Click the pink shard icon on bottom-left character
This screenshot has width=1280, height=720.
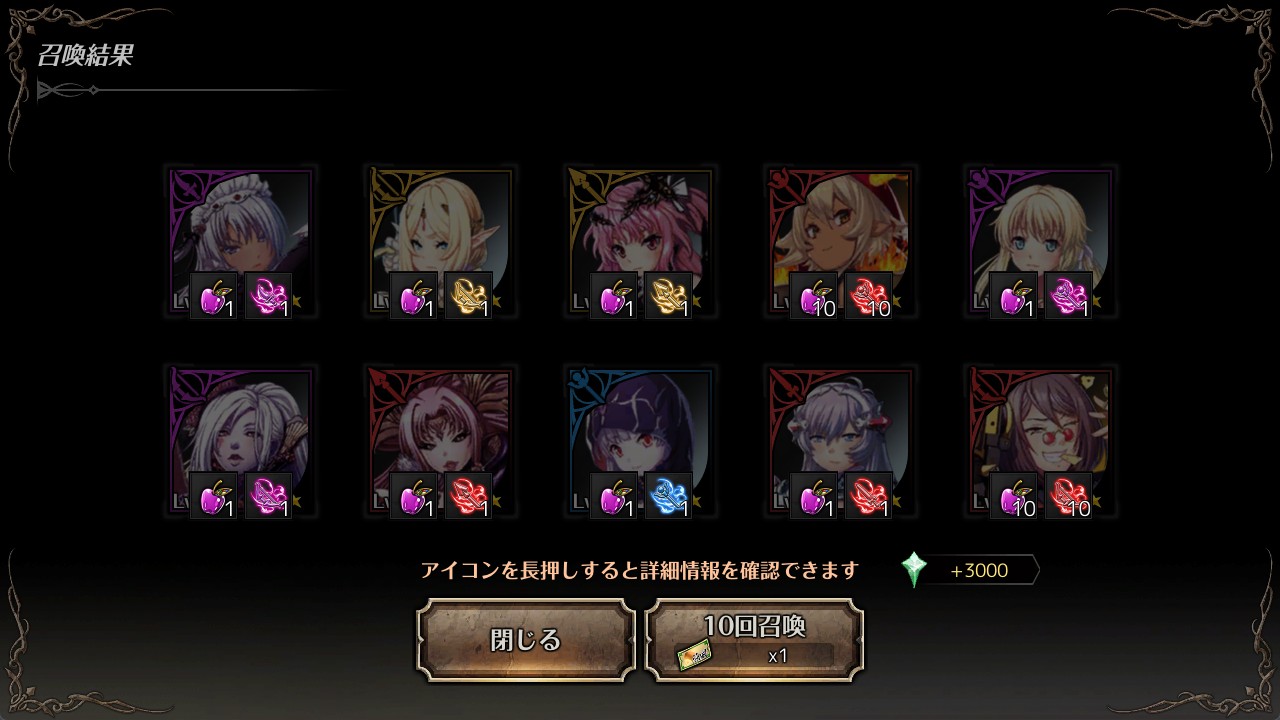tap(268, 496)
